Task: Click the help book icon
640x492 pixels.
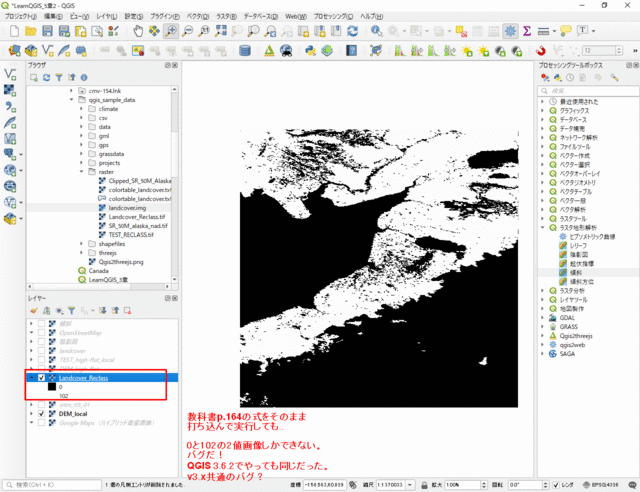Action: pos(351,51)
